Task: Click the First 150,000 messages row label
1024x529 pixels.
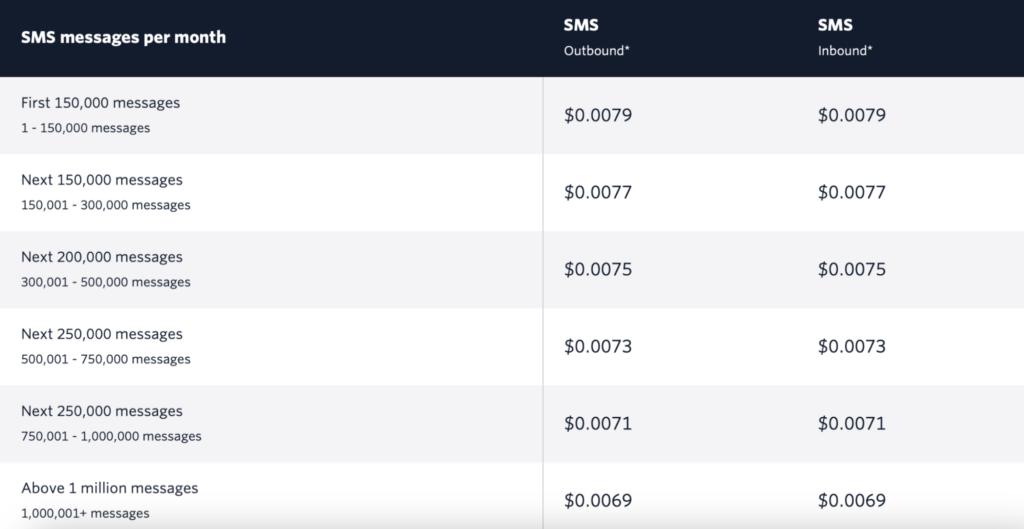Action: (101, 103)
